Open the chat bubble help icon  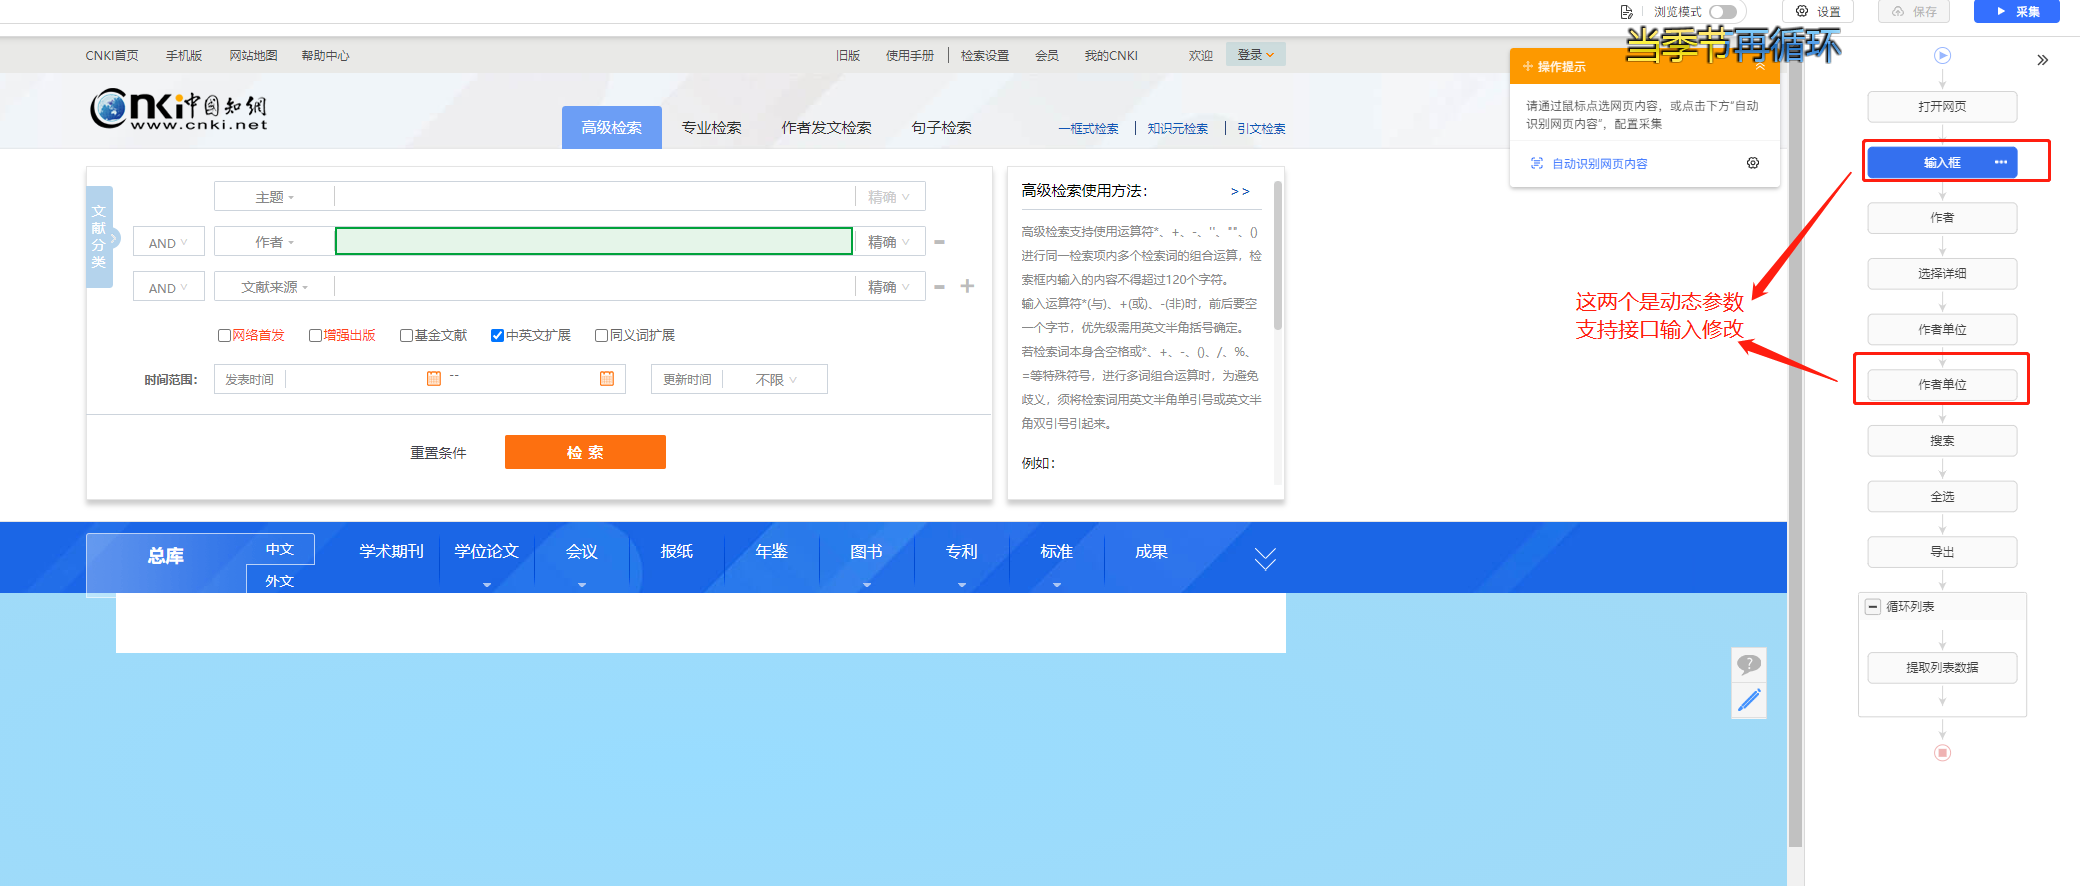click(x=1748, y=664)
